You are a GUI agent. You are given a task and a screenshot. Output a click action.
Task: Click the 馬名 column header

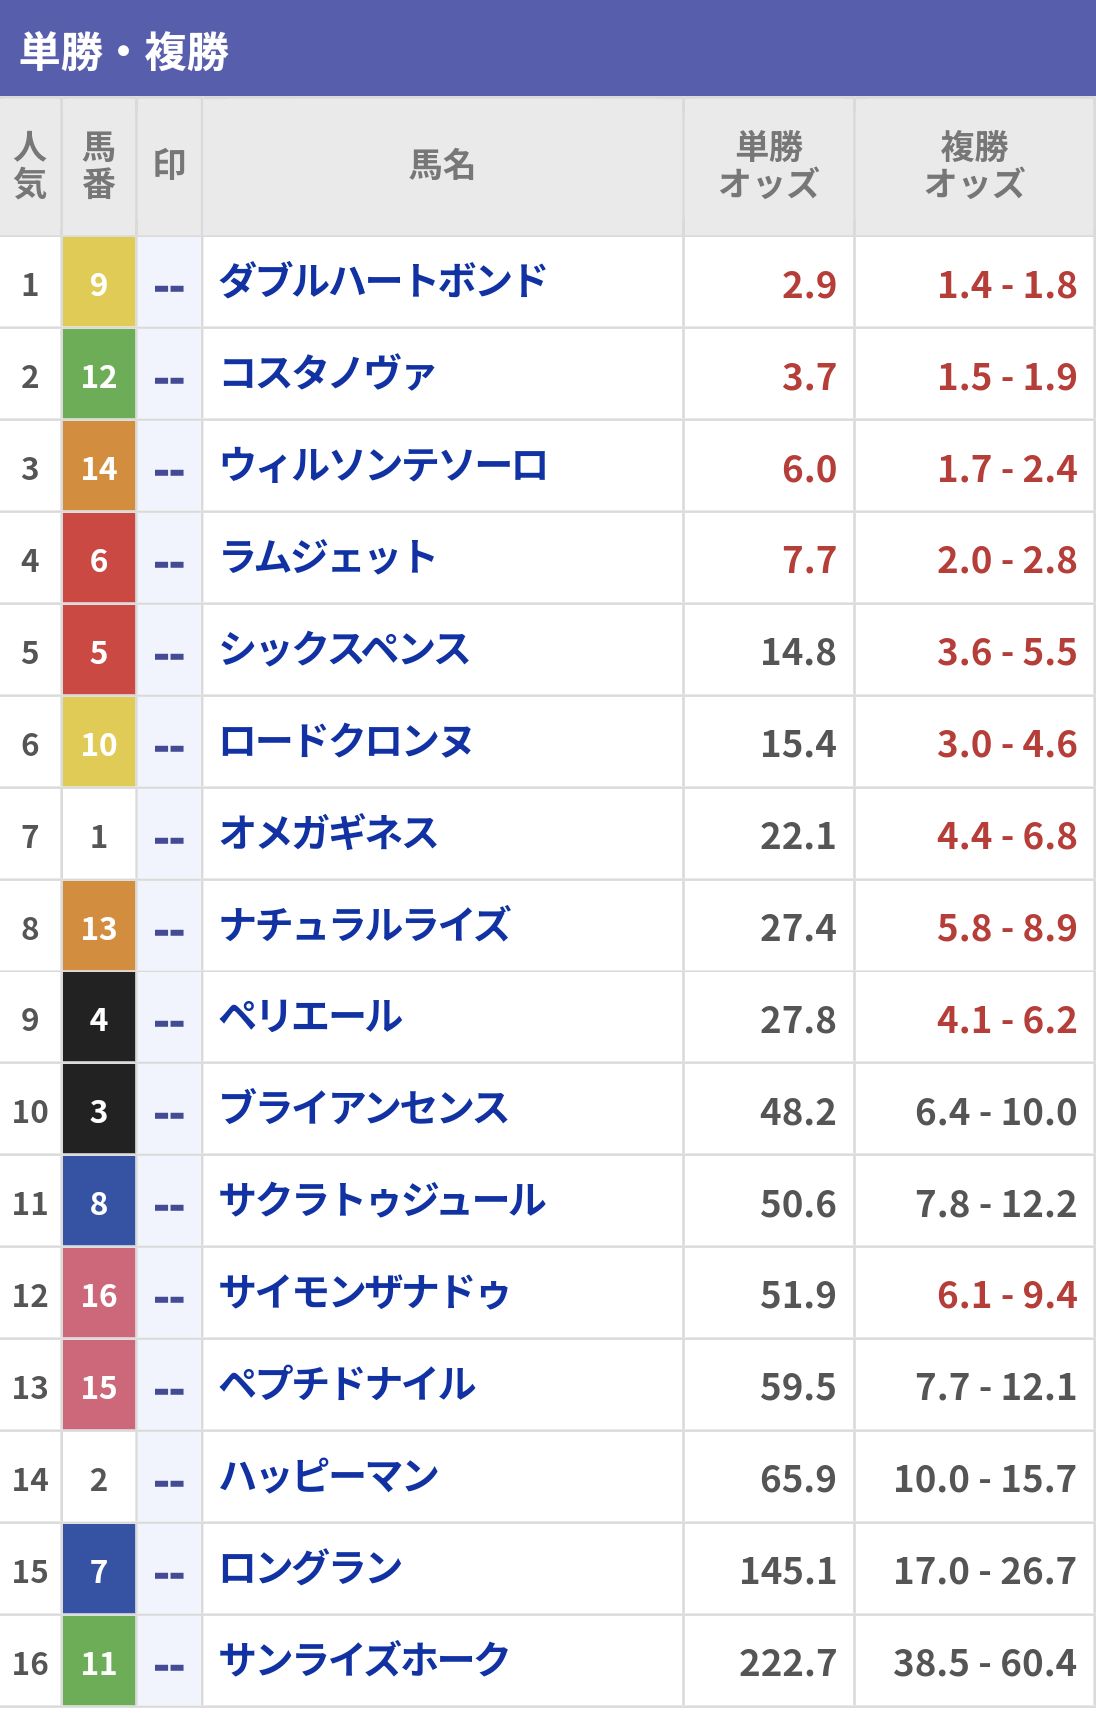[442, 166]
